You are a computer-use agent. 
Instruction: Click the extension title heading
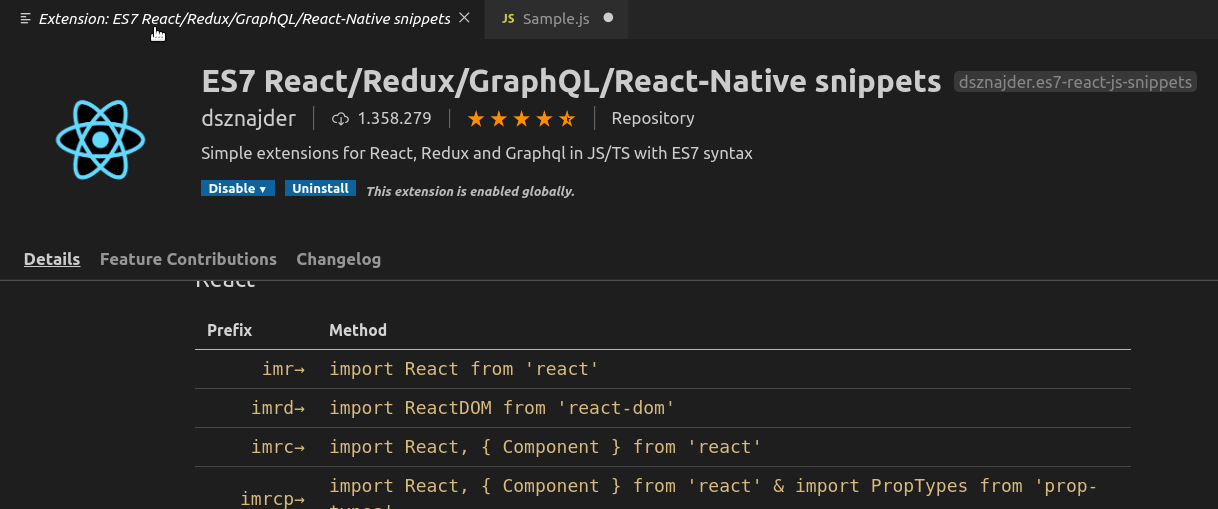571,81
